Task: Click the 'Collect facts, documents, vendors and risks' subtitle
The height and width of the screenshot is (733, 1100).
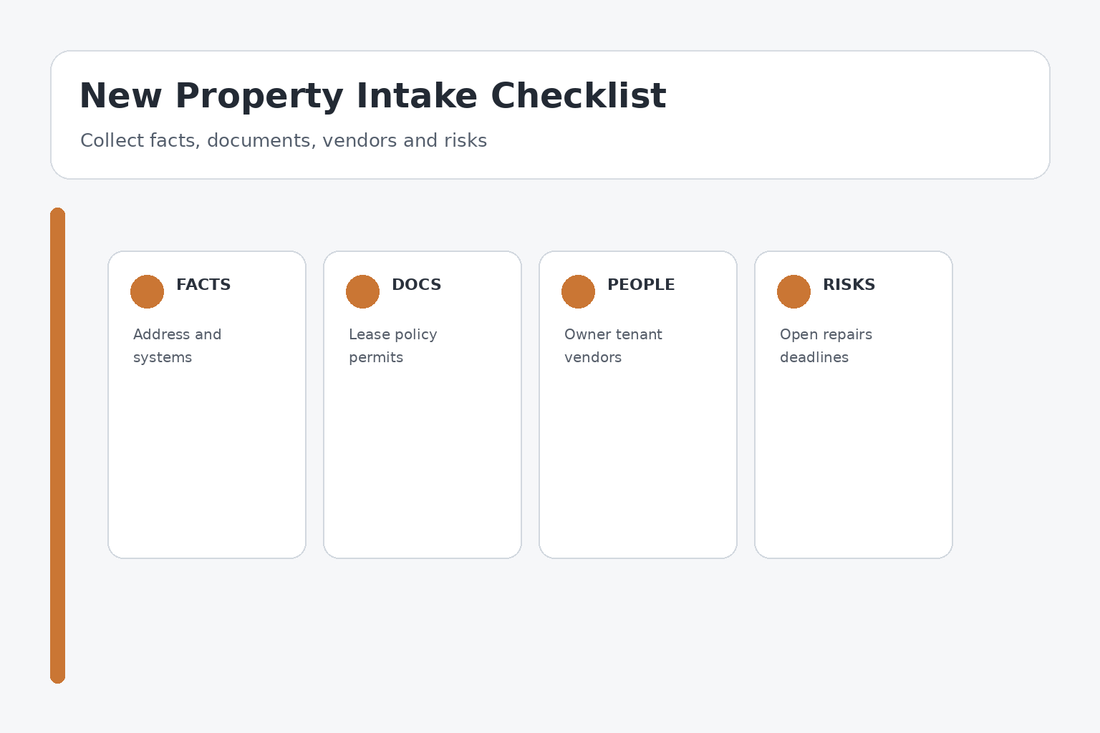Action: click(x=283, y=140)
